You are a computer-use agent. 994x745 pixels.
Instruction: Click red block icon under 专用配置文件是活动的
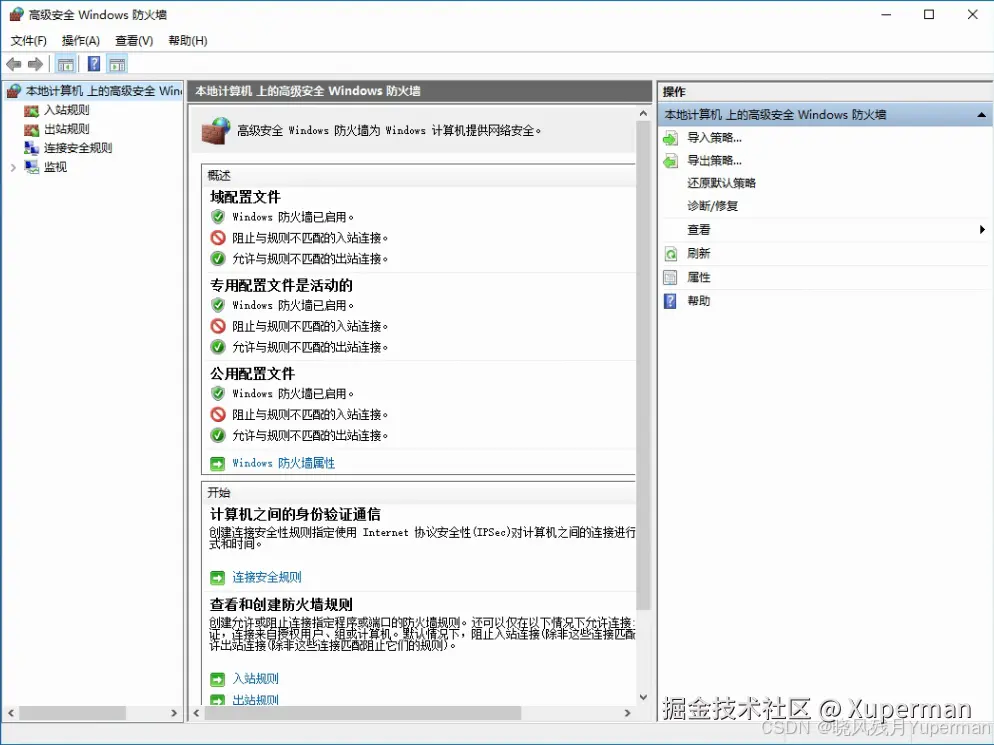218,326
